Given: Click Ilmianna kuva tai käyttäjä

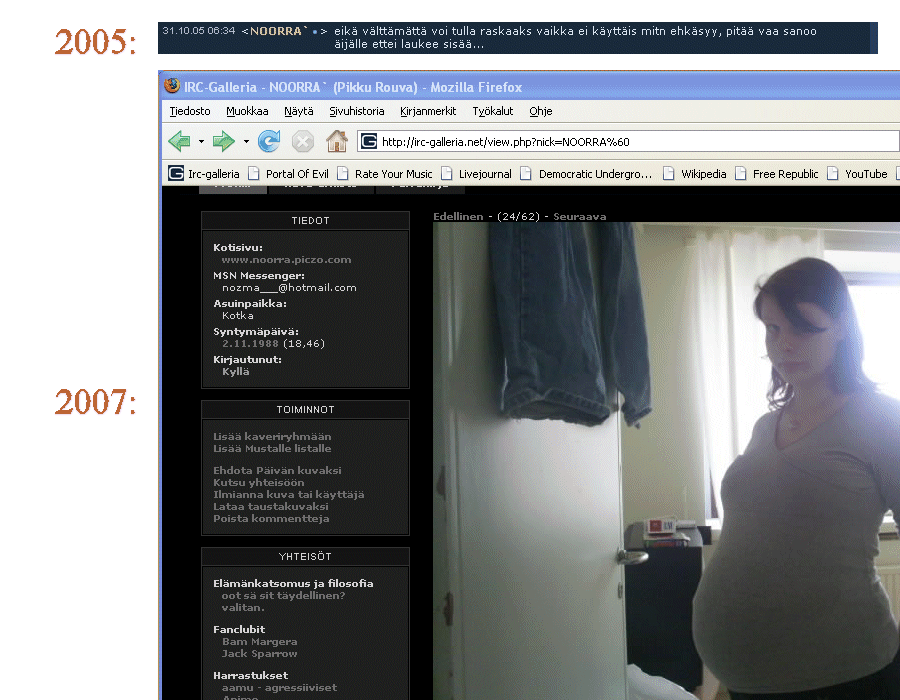Looking at the screenshot, I should [x=289, y=494].
